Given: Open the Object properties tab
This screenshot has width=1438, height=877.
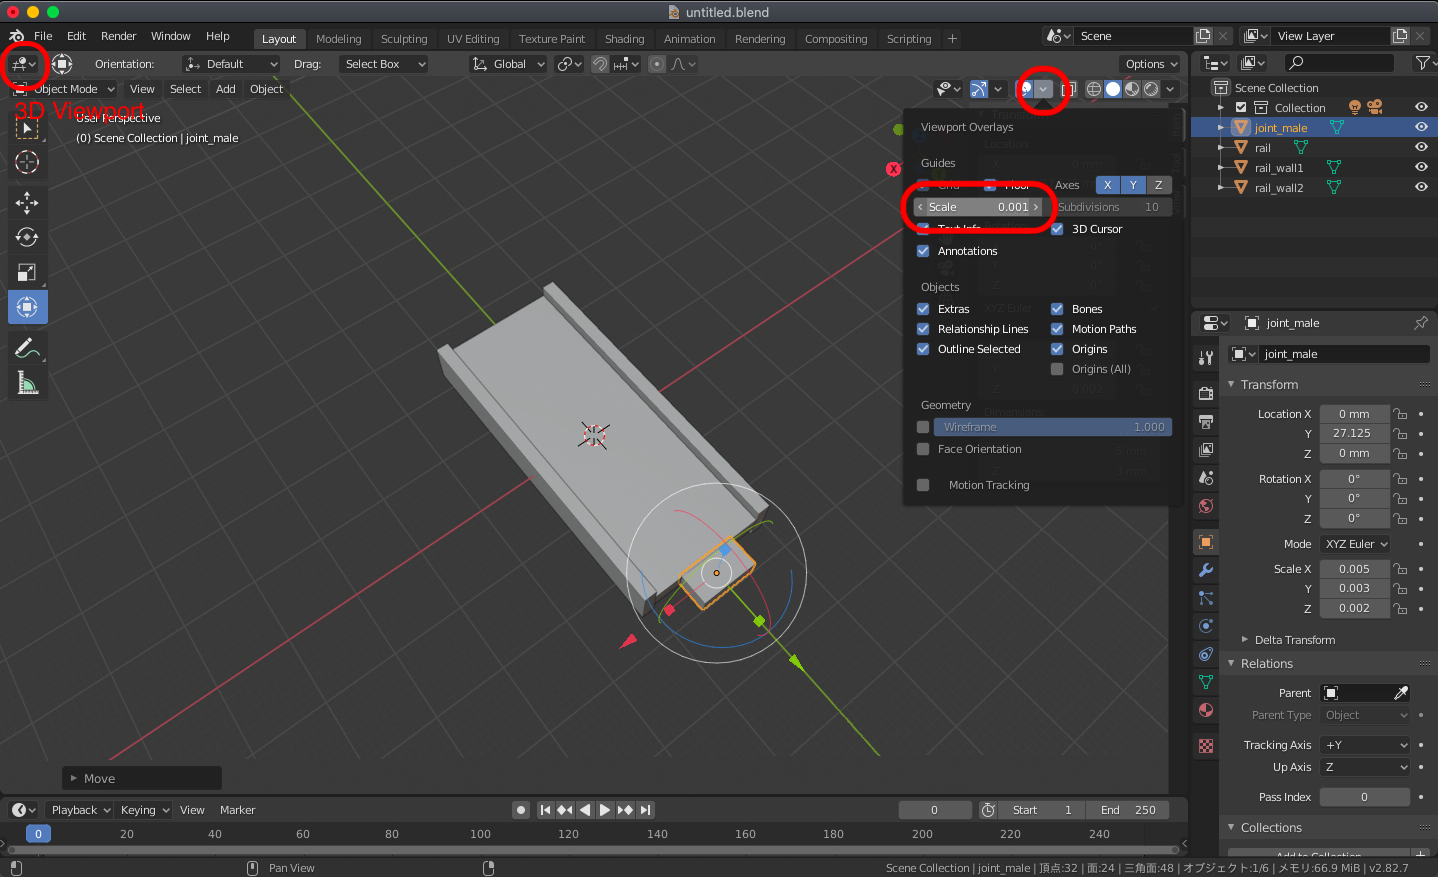Looking at the screenshot, I should click(x=1206, y=542).
